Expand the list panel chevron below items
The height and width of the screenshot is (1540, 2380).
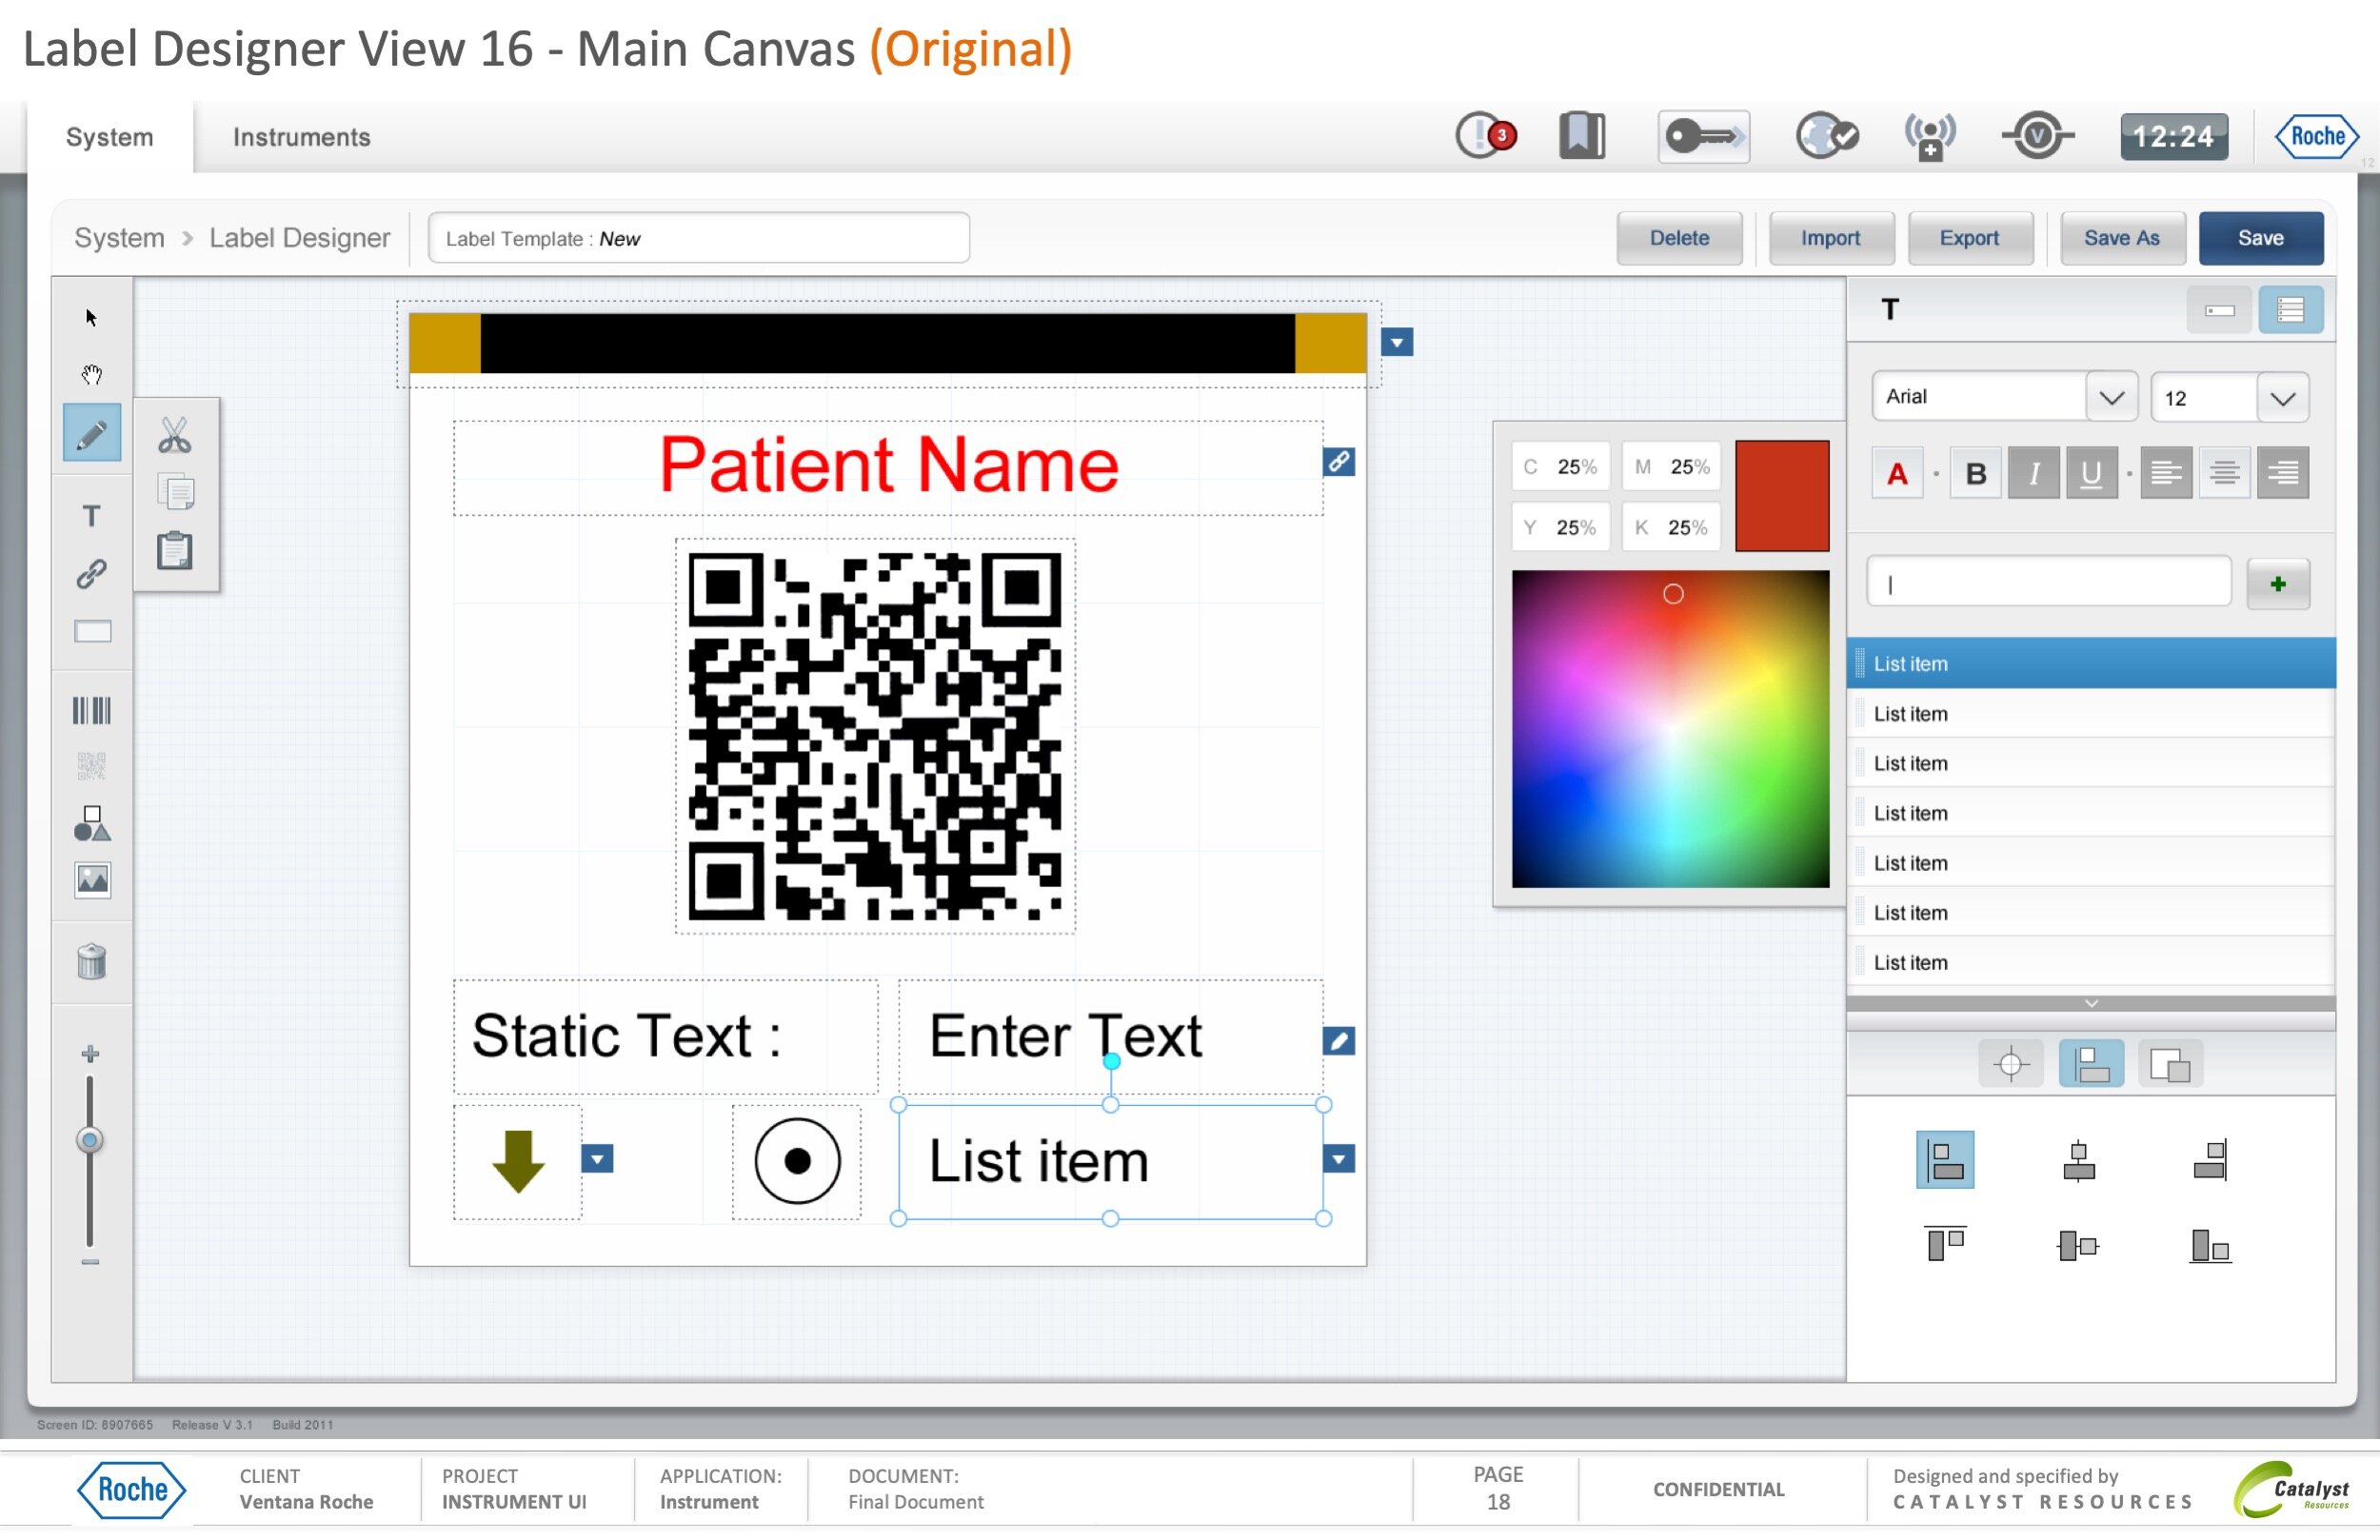(2091, 1003)
